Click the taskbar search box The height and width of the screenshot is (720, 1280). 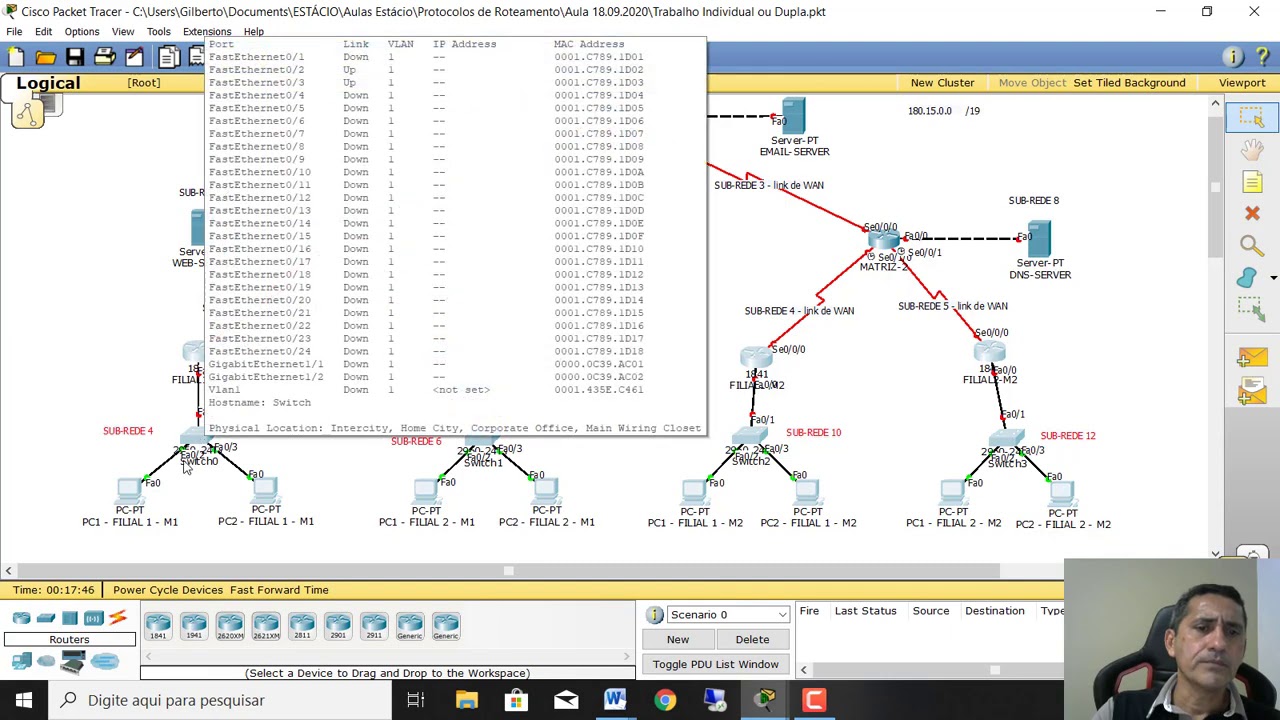click(220, 700)
